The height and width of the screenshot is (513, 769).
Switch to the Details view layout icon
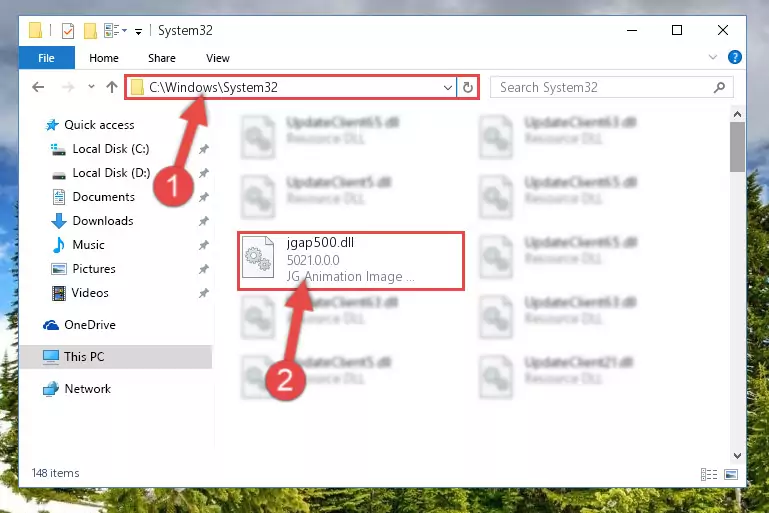tap(709, 474)
